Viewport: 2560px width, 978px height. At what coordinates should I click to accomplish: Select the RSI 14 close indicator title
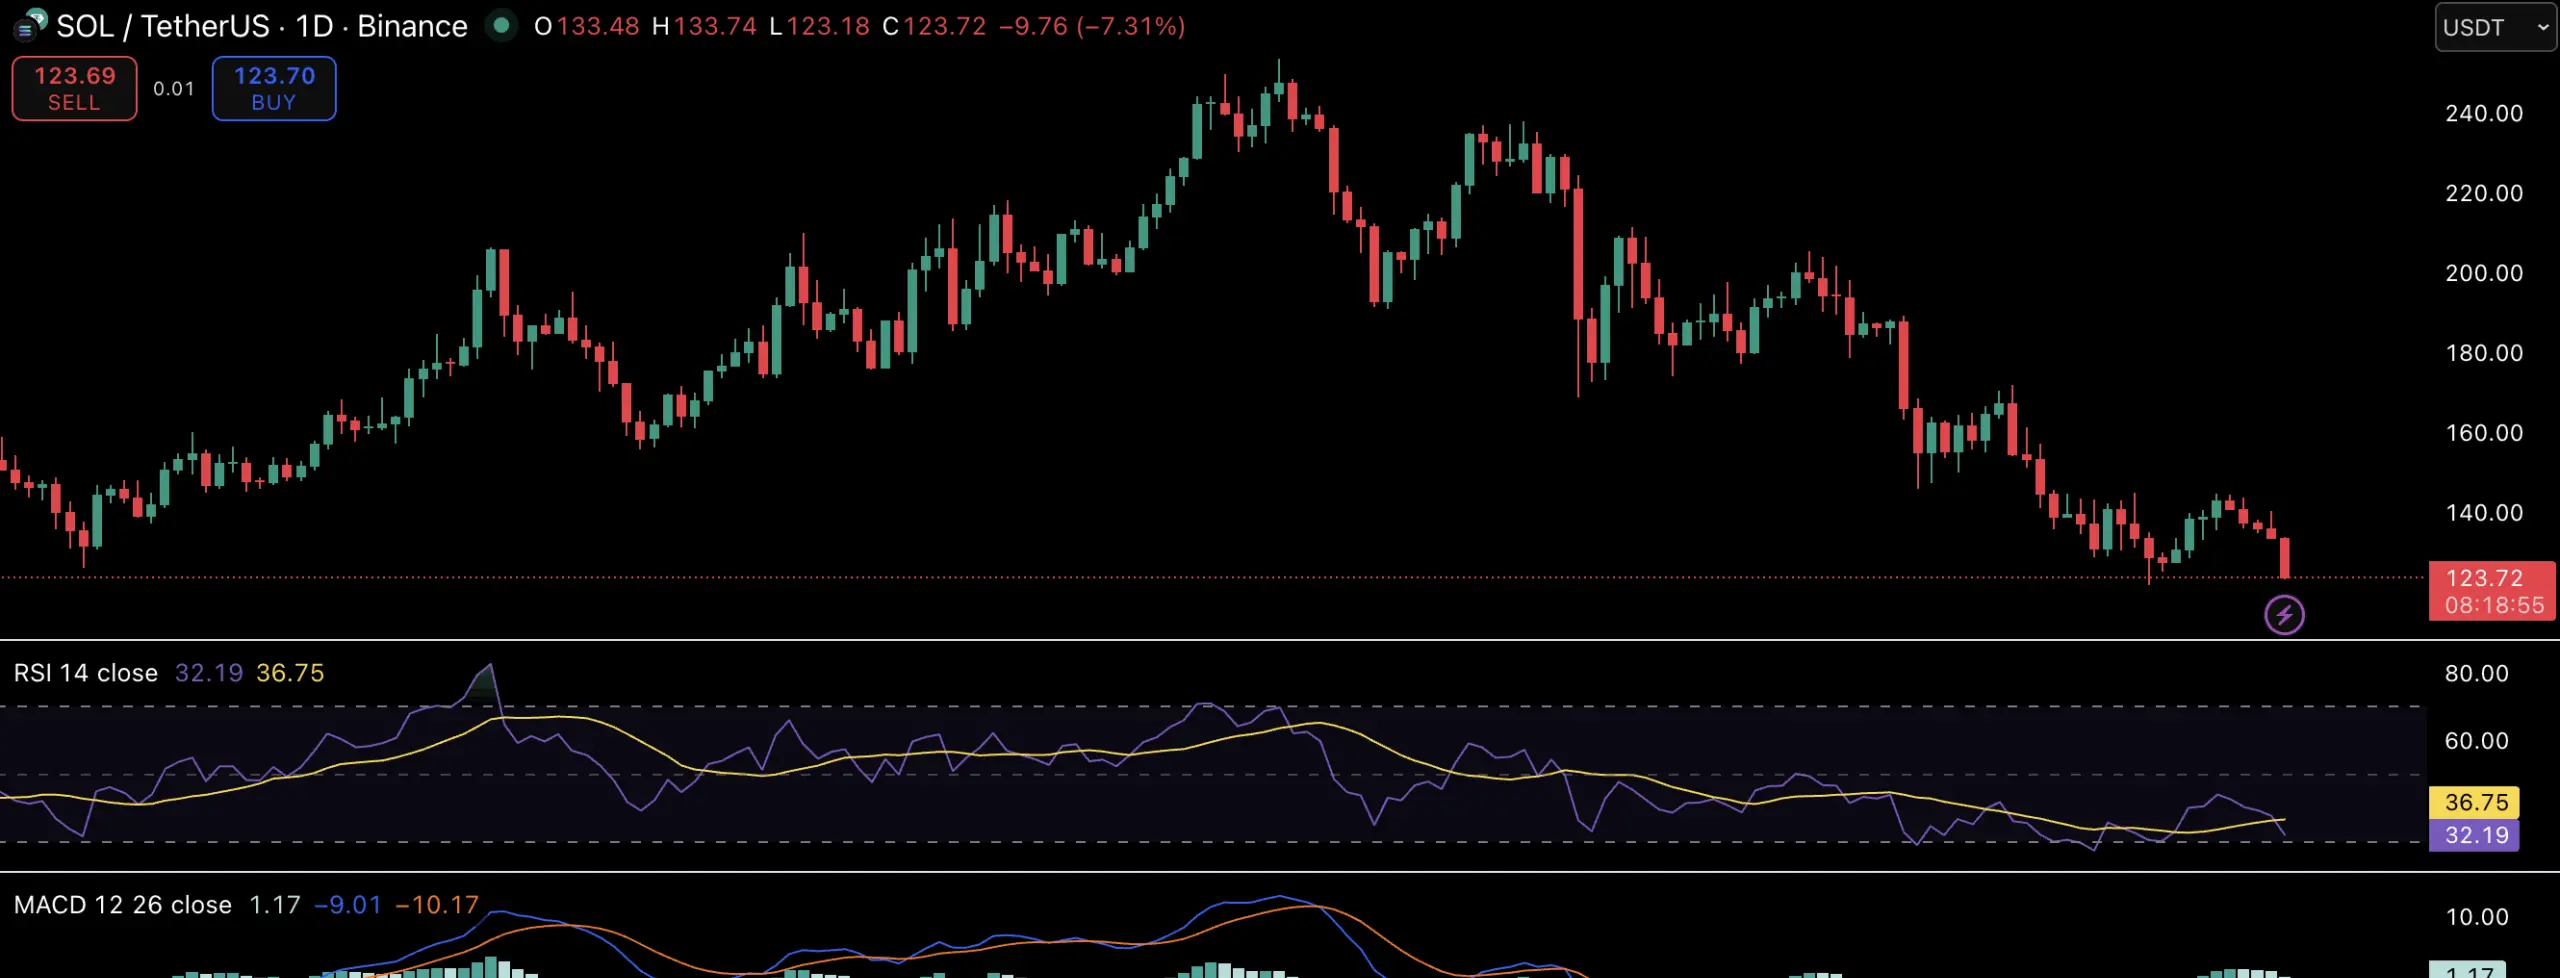click(x=86, y=673)
